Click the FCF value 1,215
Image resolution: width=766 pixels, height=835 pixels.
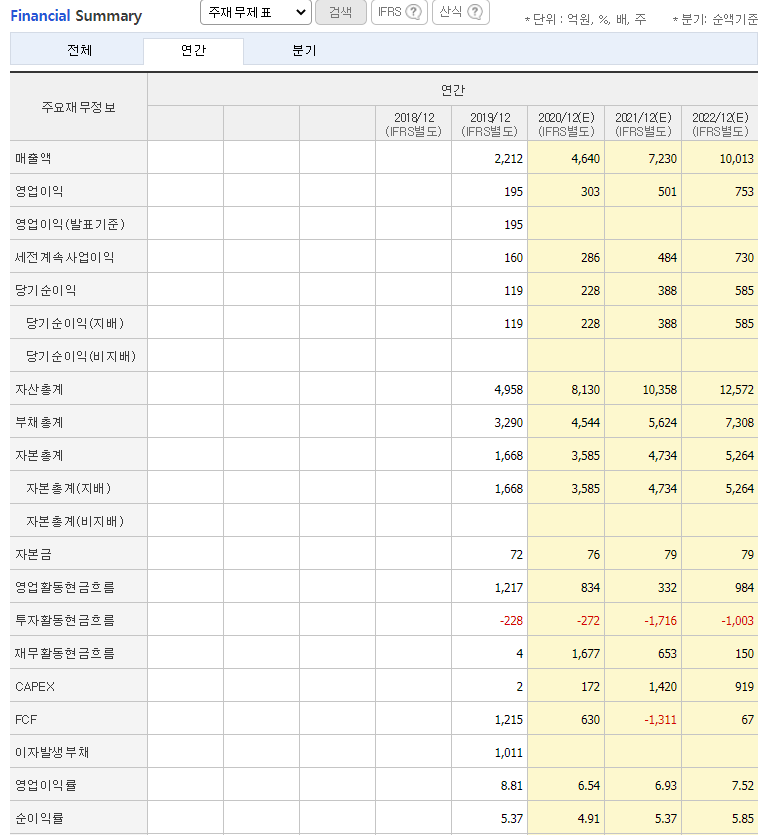tap(508, 720)
